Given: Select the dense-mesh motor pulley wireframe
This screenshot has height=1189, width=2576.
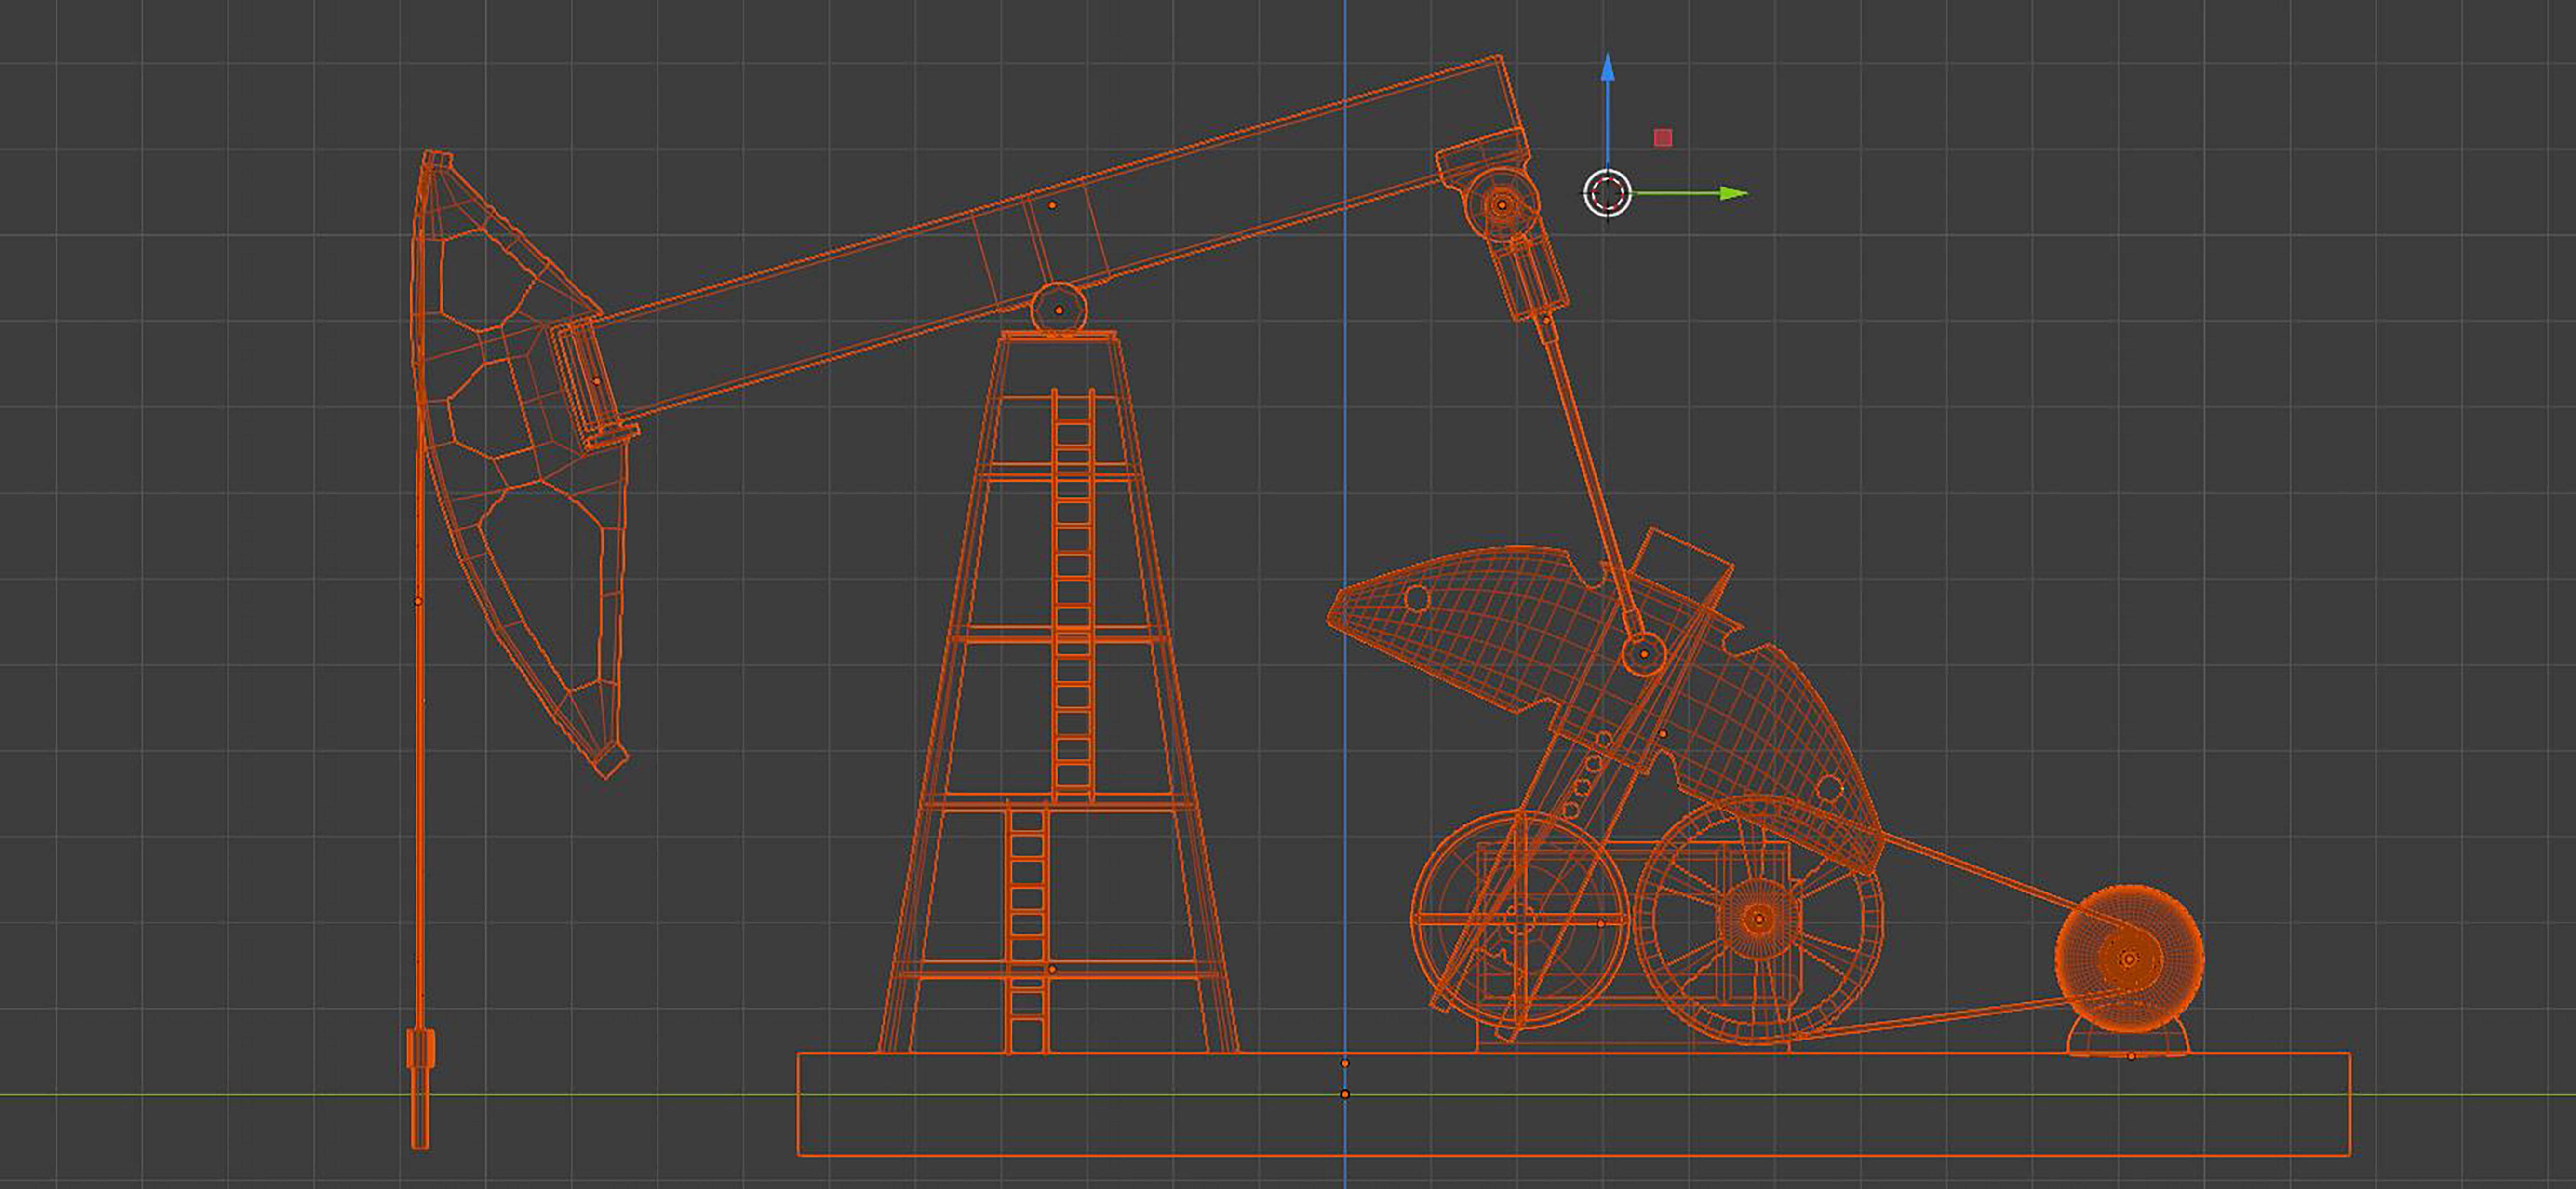Looking at the screenshot, I should pyautogui.click(x=2129, y=959).
